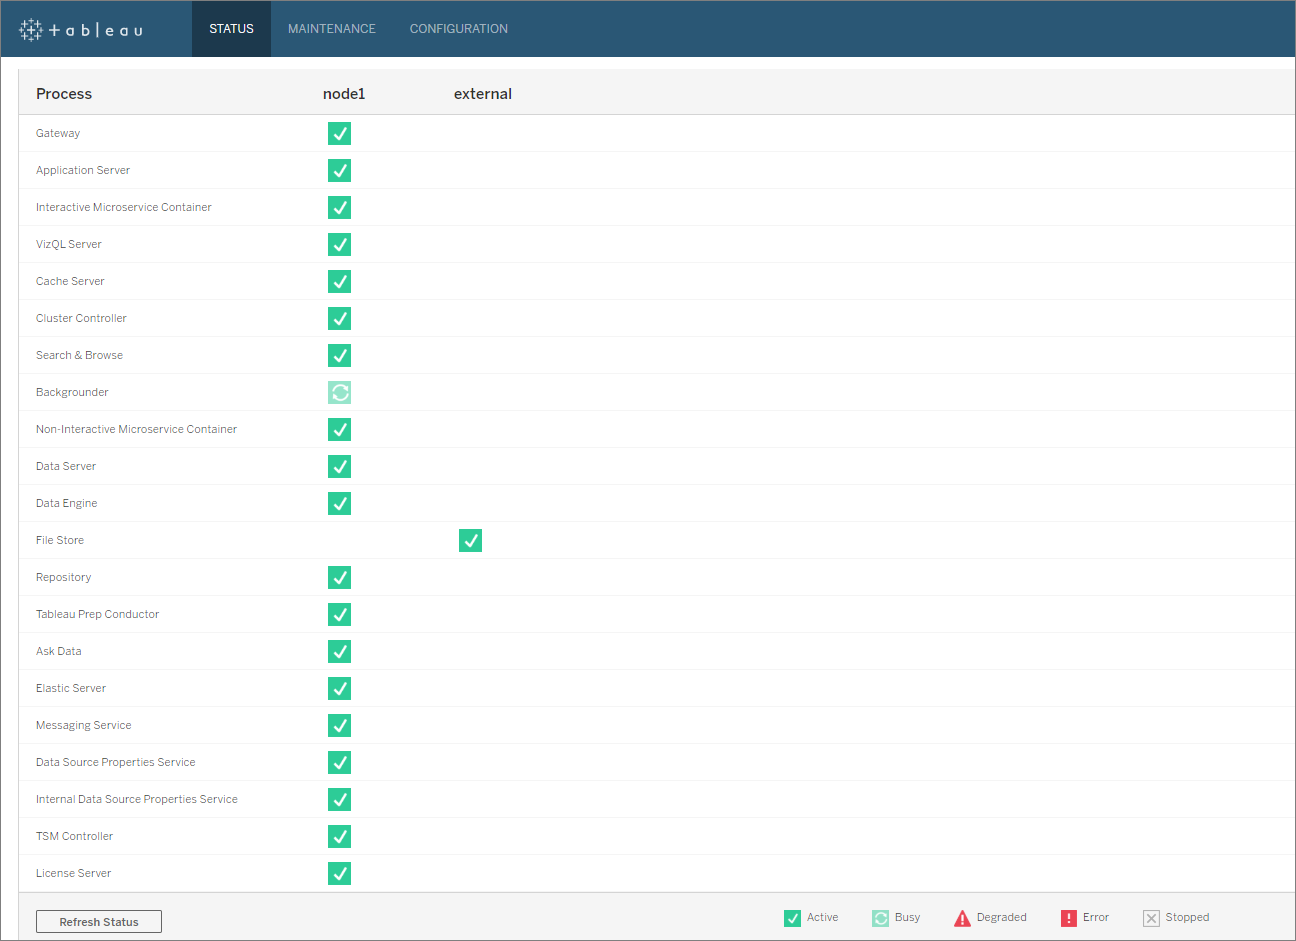Click the Tableau logo in the header
This screenshot has width=1296, height=941.
point(80,29)
